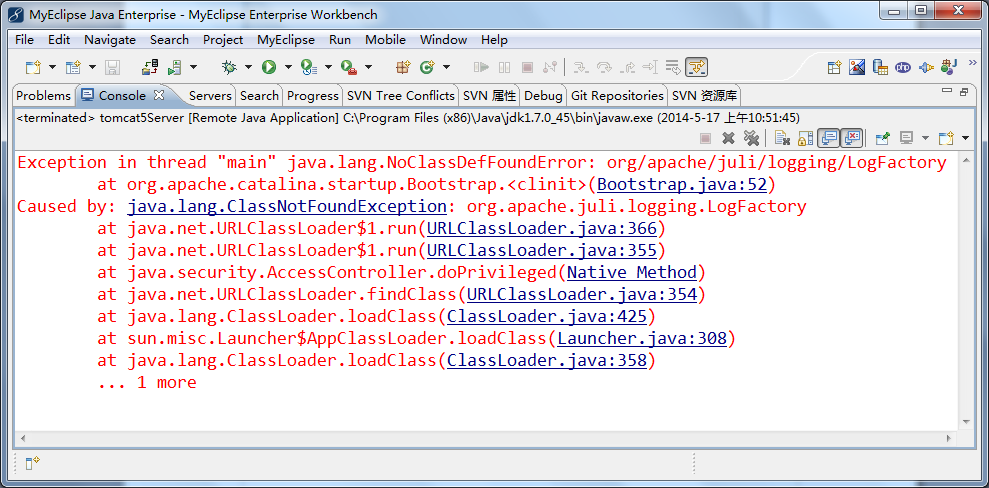Switch to the Java hierarchy perspective icon
989x488 pixels.
[949, 66]
